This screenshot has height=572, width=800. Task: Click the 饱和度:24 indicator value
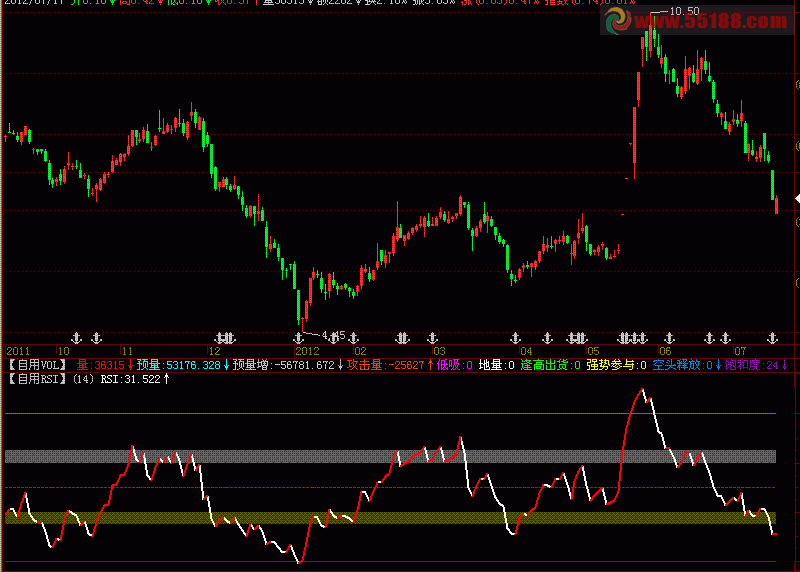pos(752,365)
